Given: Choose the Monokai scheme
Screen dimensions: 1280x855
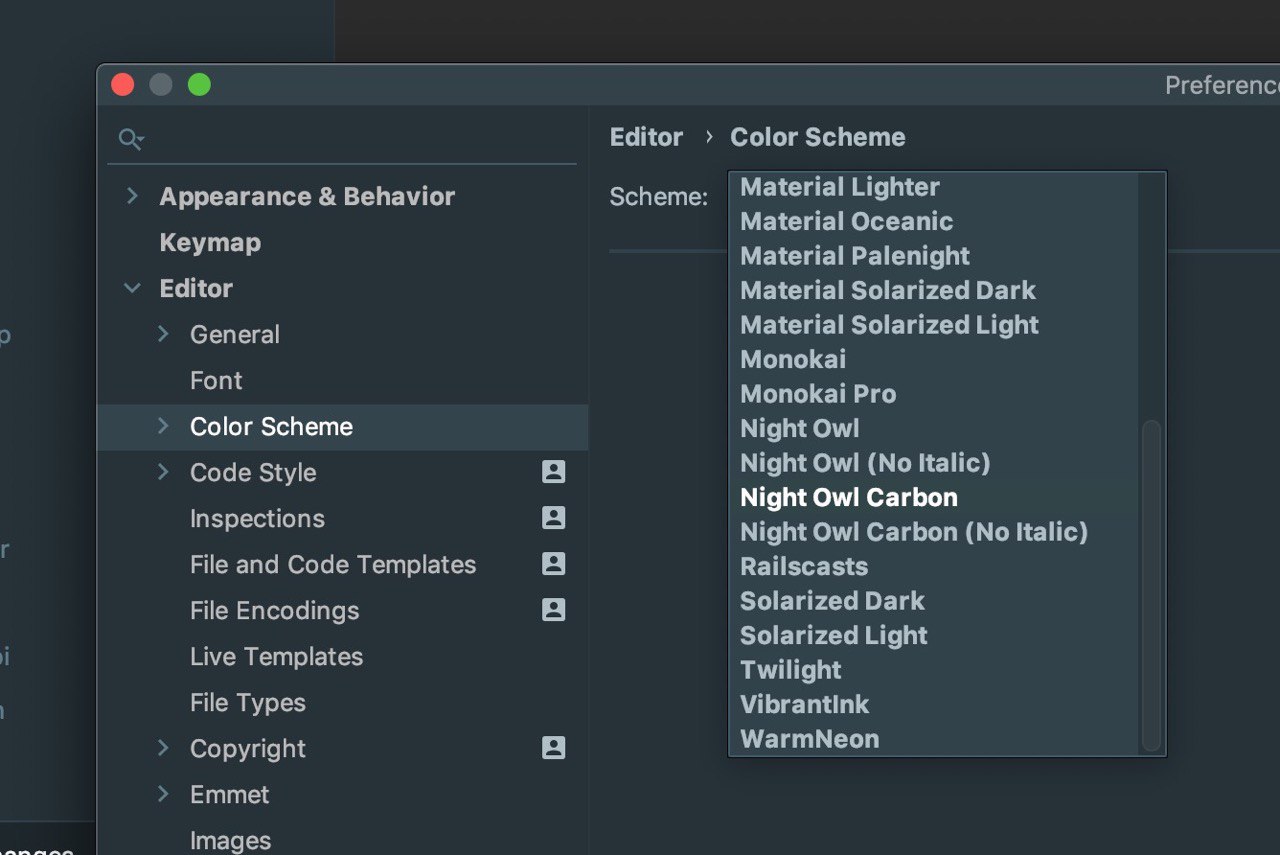Looking at the screenshot, I should (x=793, y=359).
